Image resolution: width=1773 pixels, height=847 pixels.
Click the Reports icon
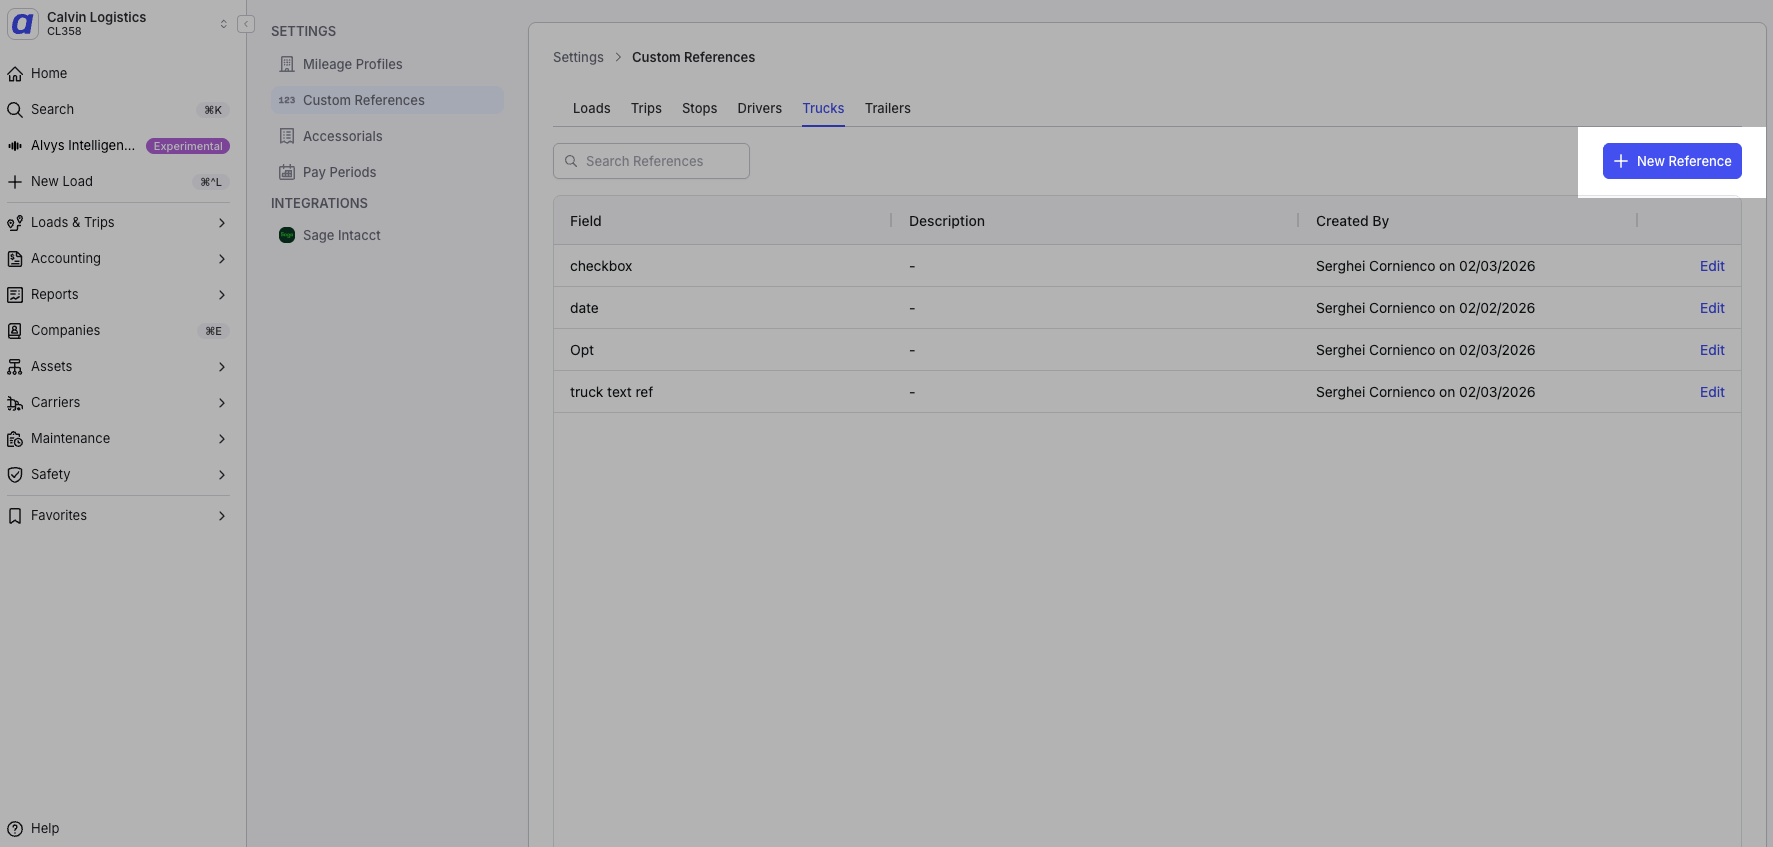point(15,295)
